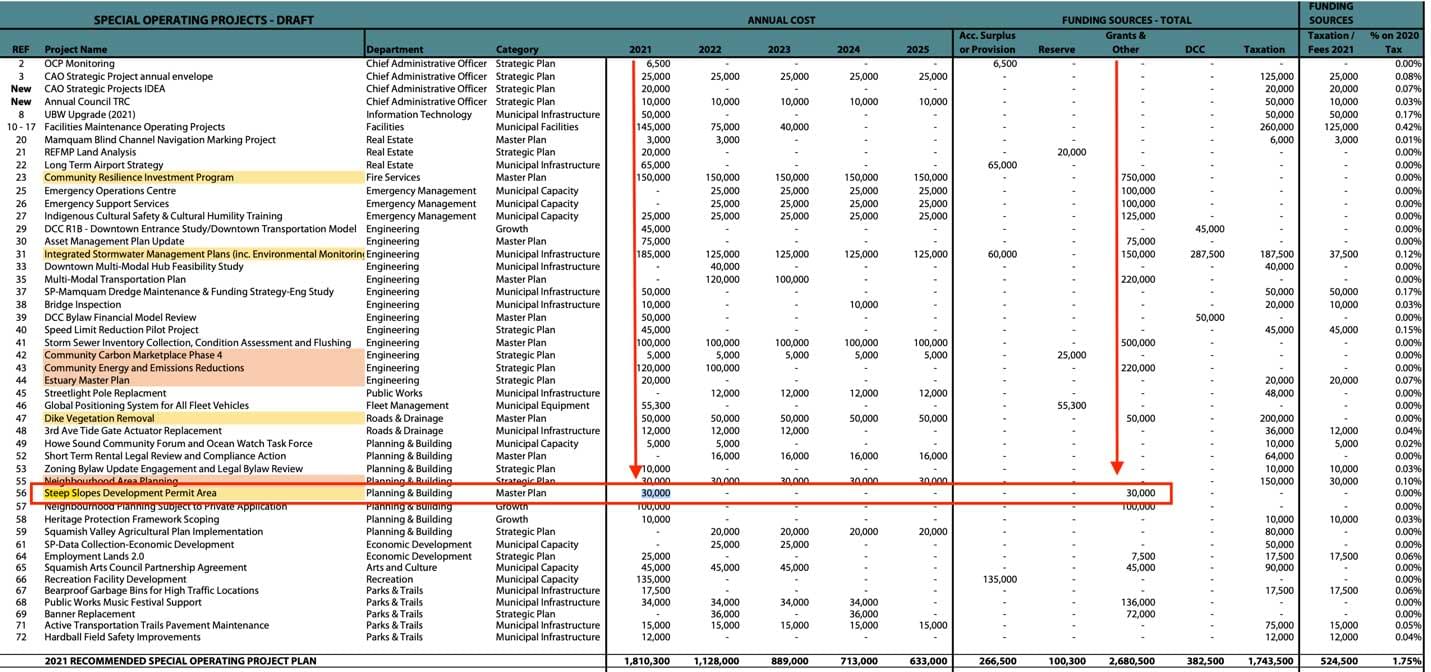Click the "Information Technology" department cell

[419, 114]
